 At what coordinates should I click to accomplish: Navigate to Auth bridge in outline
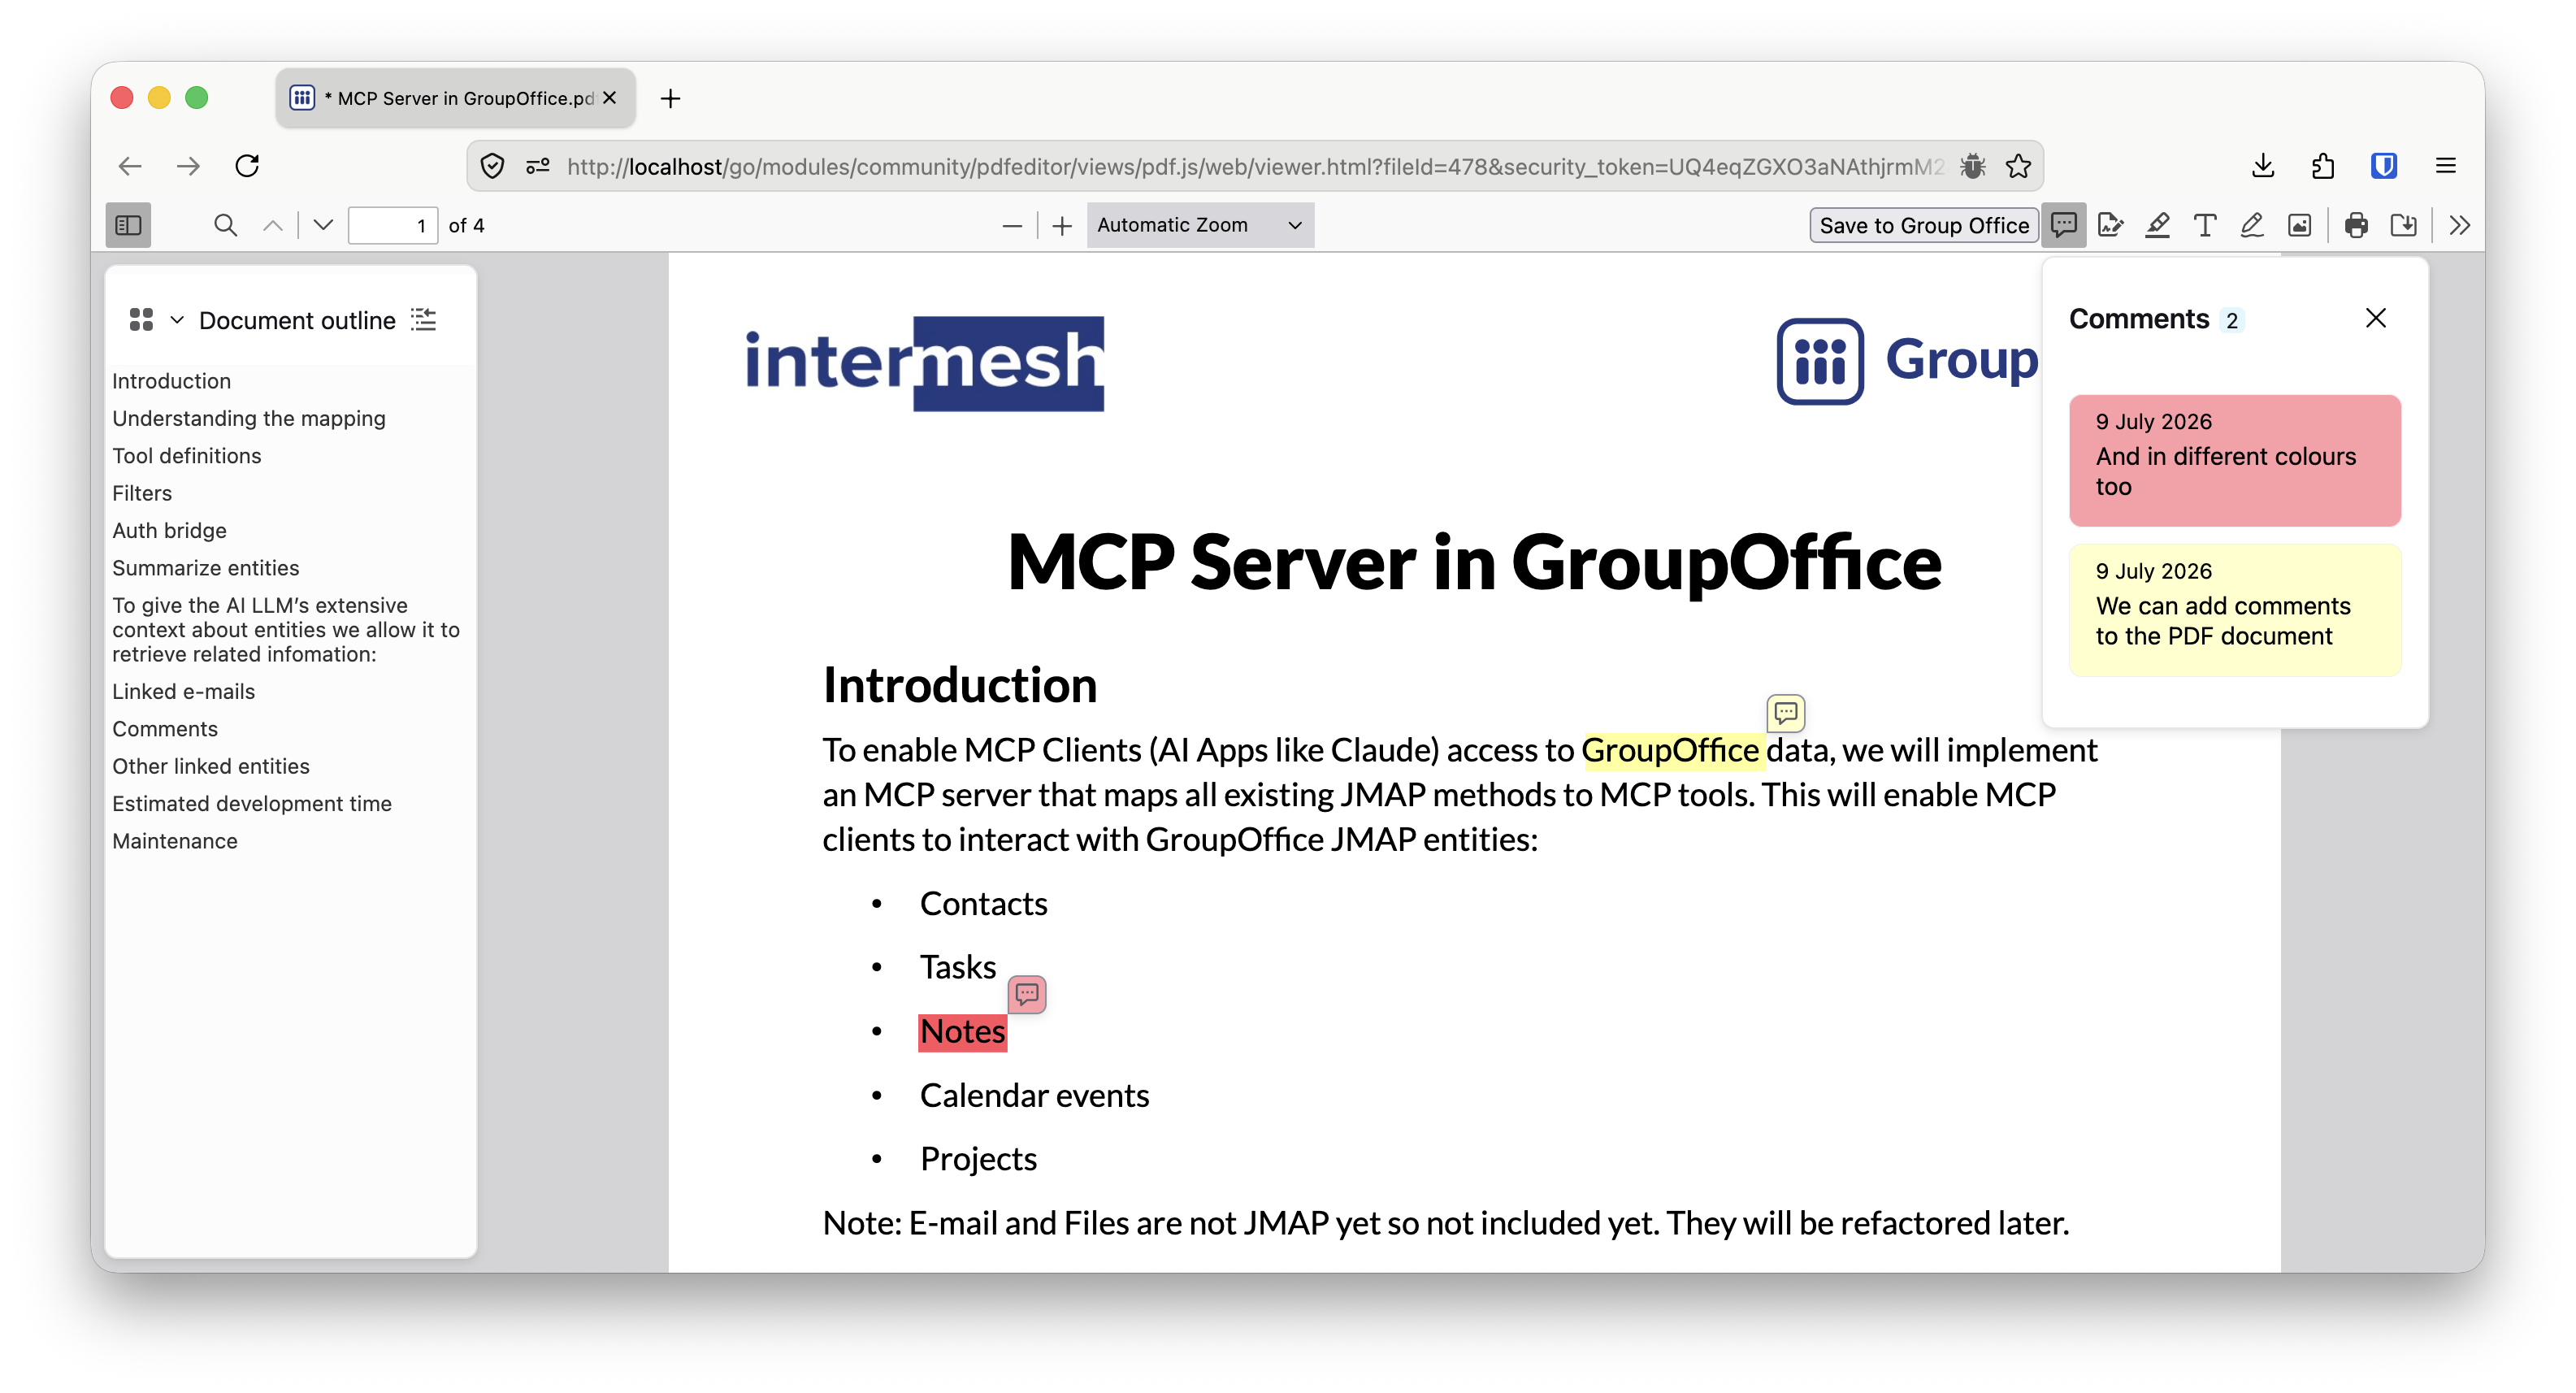(x=169, y=530)
